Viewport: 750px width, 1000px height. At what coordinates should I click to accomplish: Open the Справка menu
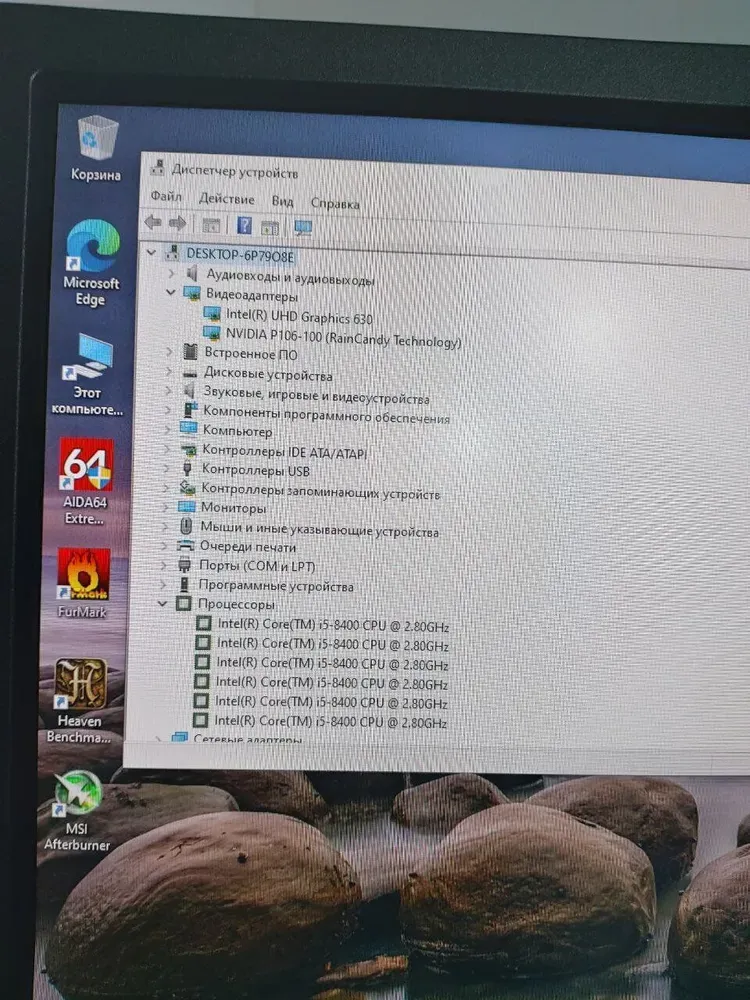(335, 203)
